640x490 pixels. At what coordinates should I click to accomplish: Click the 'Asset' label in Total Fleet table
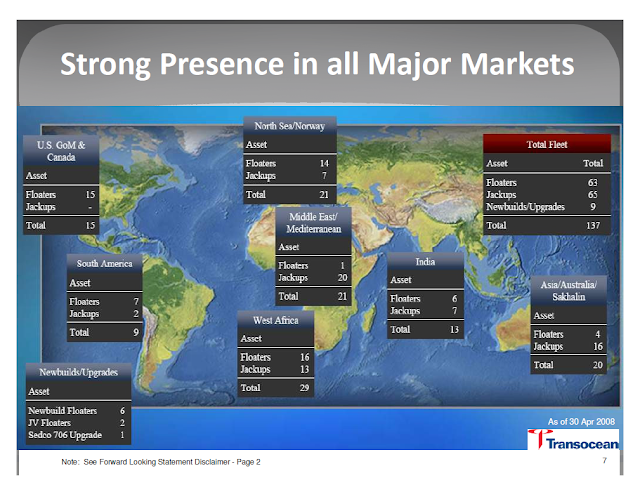point(497,163)
